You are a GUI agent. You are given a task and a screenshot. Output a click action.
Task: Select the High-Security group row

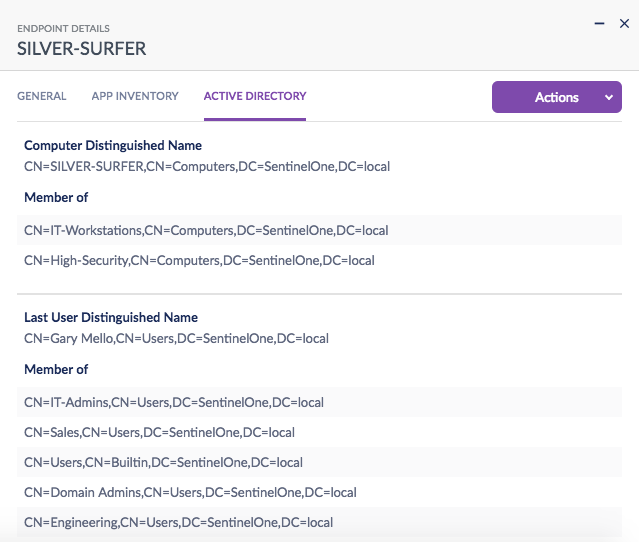point(199,260)
